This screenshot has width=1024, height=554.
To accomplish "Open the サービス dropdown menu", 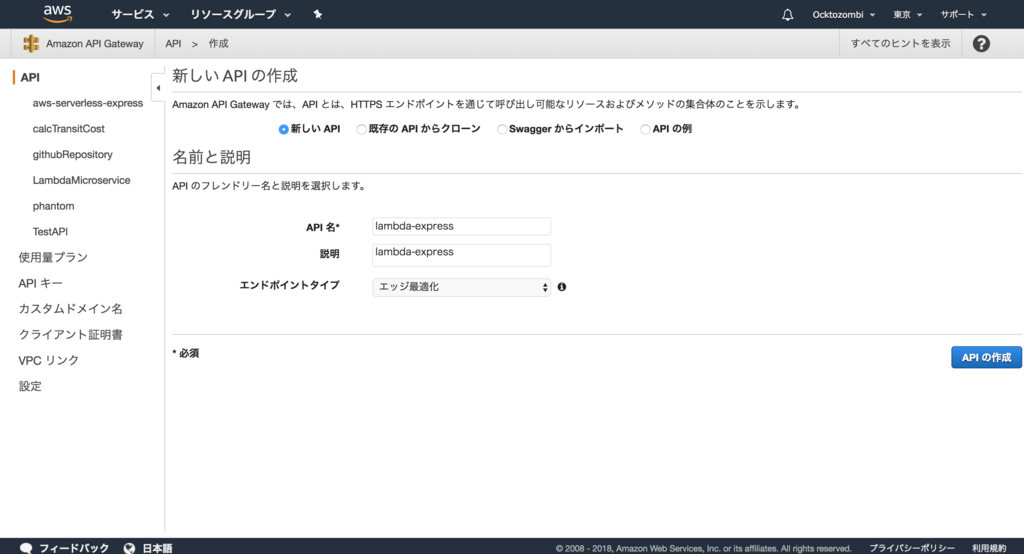I will pos(140,14).
